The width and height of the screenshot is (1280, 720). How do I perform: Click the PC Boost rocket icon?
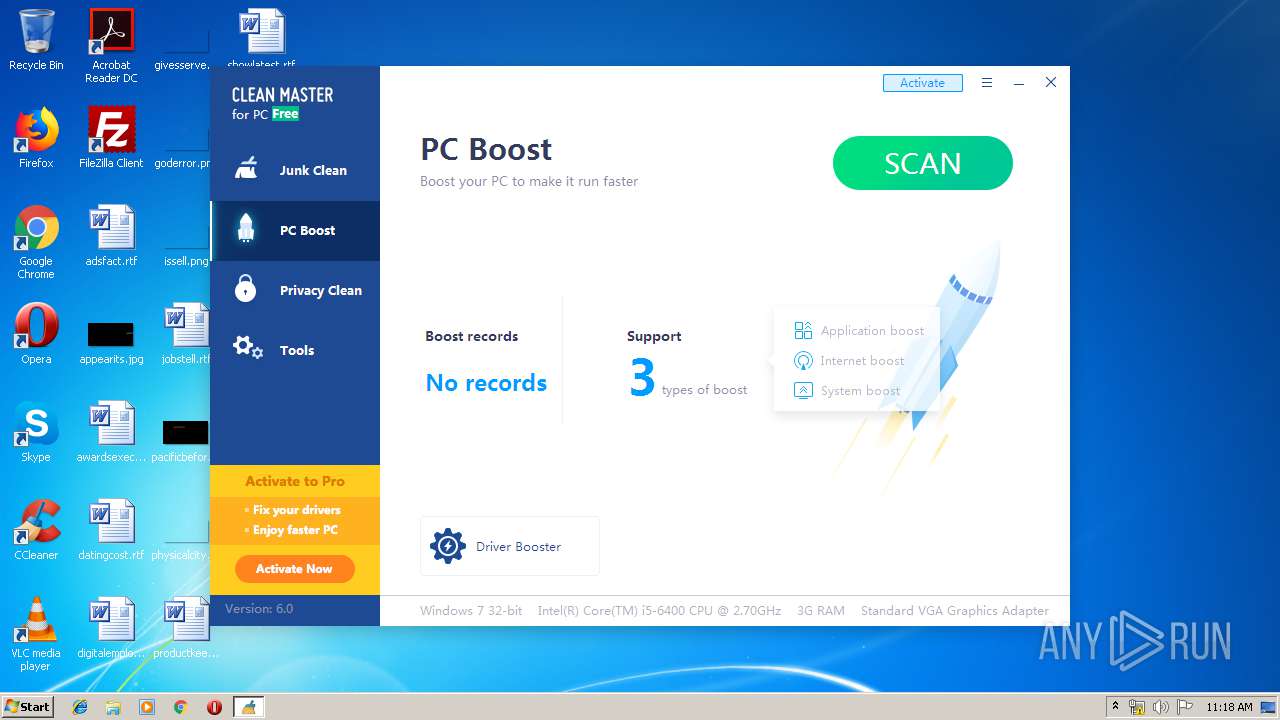(x=246, y=229)
